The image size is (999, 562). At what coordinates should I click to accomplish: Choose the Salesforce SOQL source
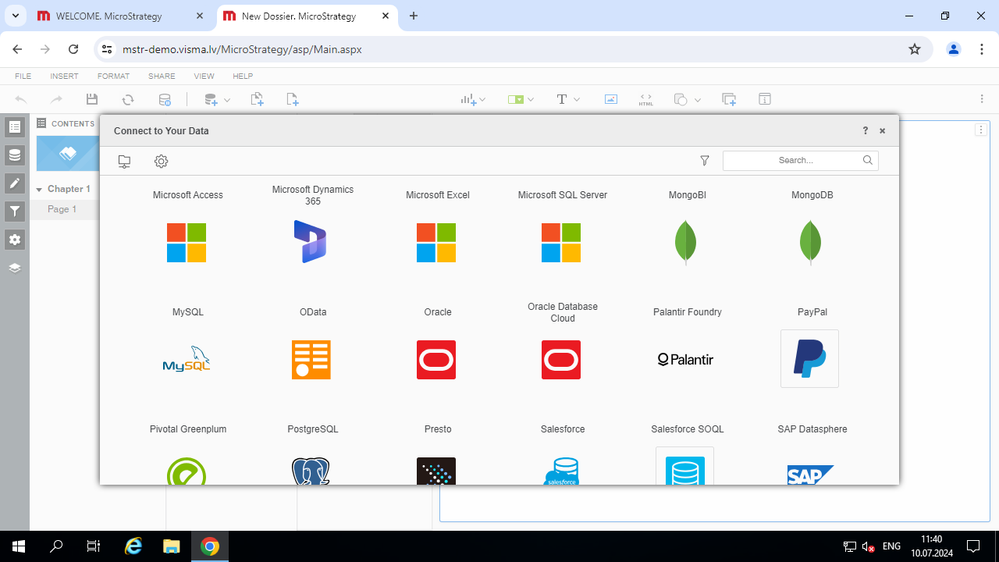[x=685, y=466]
